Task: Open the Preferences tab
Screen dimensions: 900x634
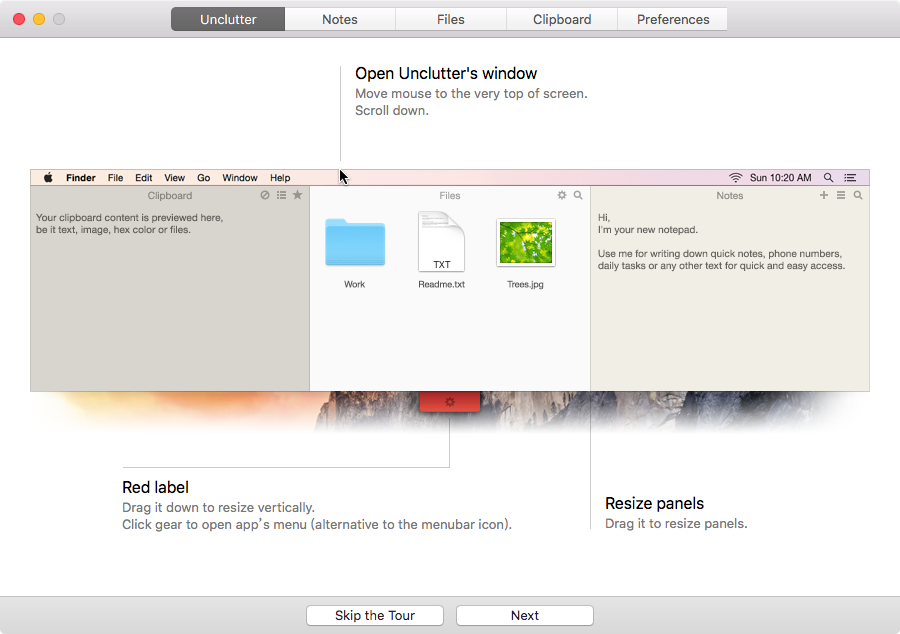Action: click(x=673, y=20)
